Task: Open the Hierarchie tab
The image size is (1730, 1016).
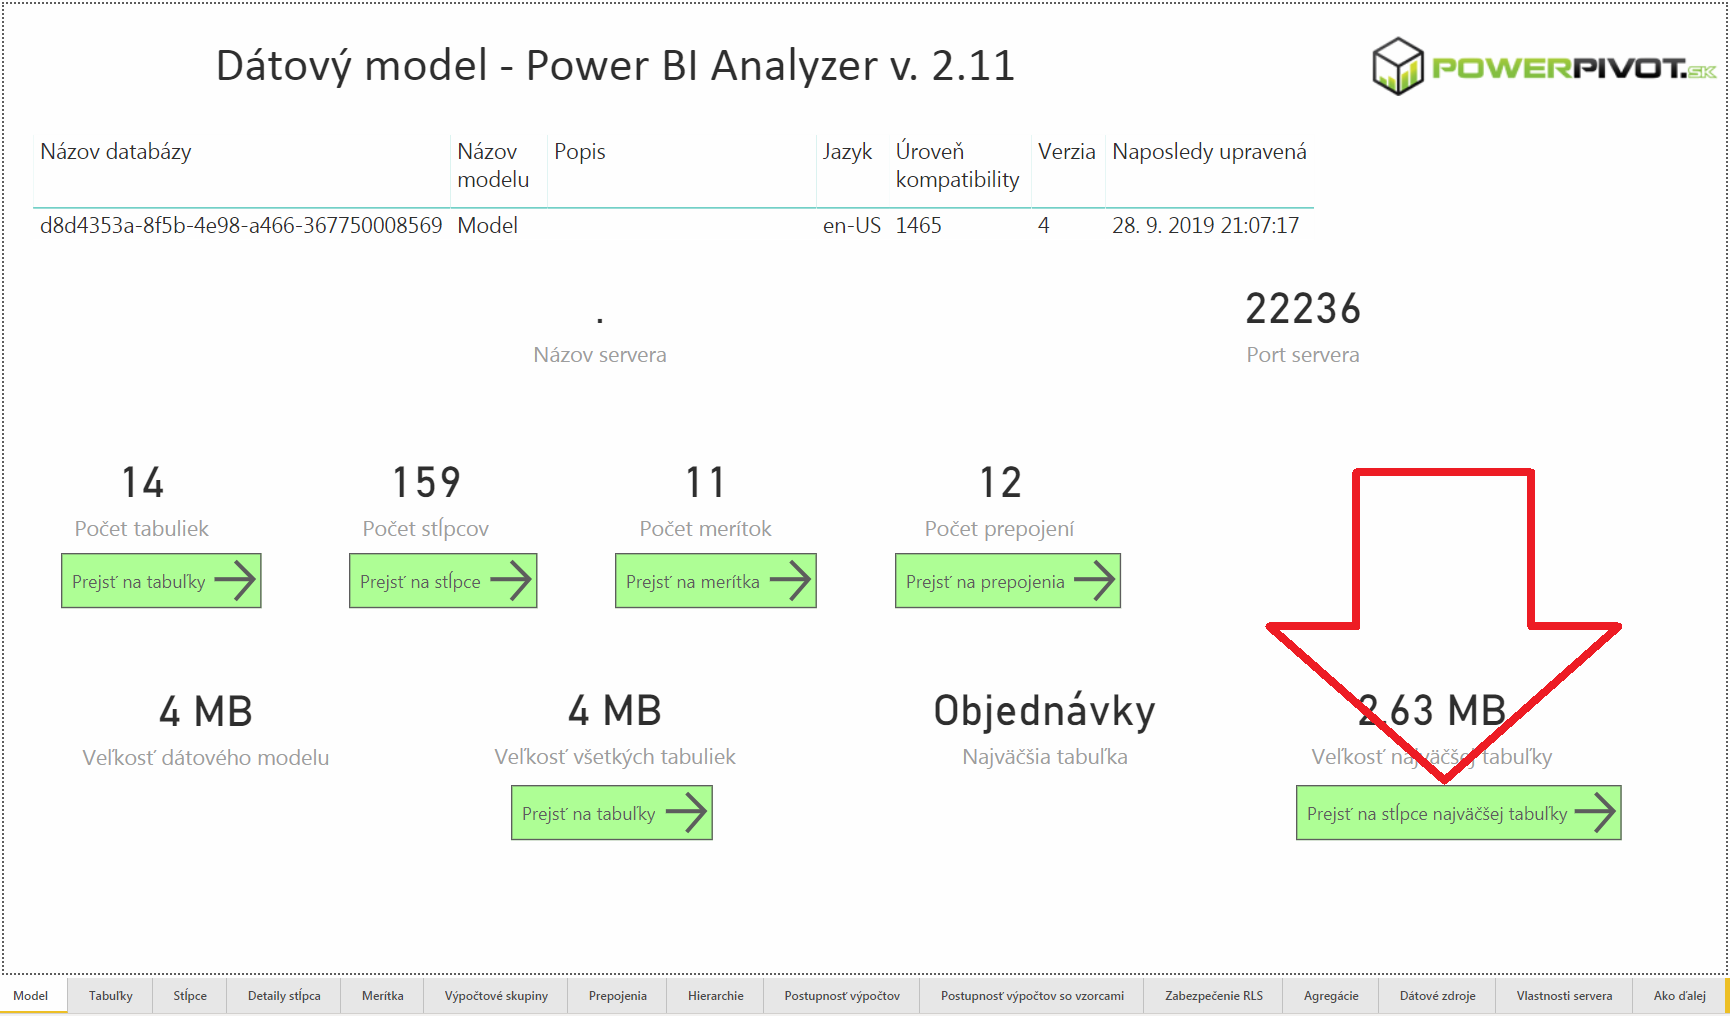Action: (716, 996)
